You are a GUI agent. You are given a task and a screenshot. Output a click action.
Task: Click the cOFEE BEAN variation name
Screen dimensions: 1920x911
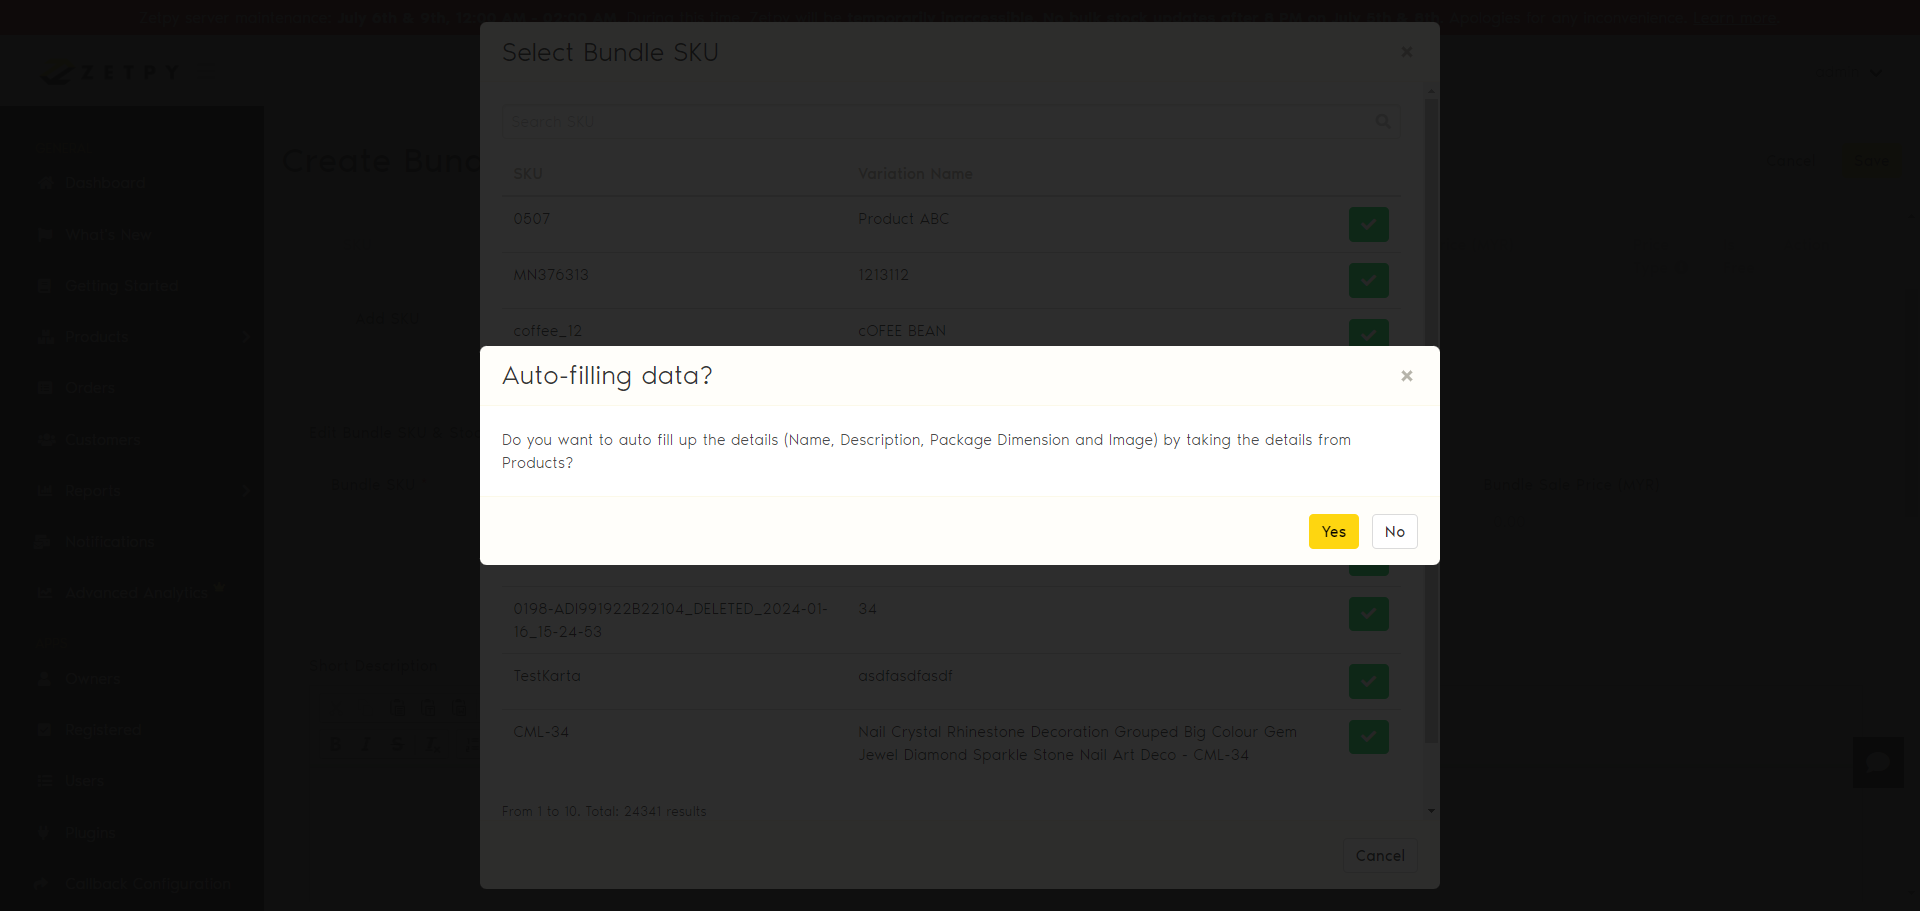(902, 330)
